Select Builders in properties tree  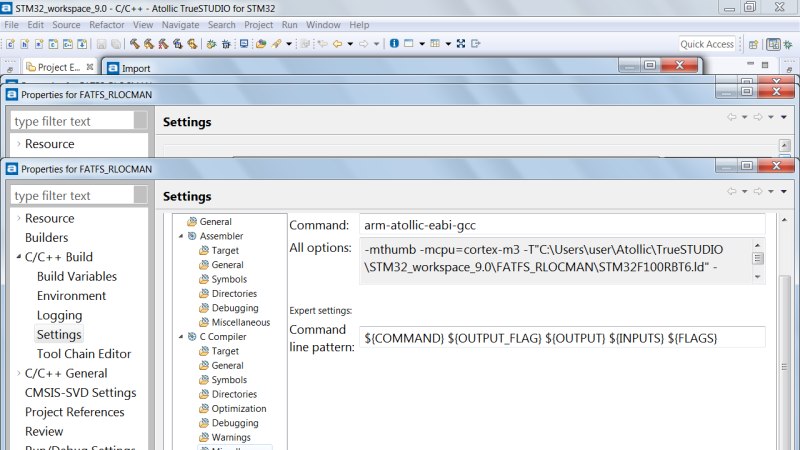click(x=46, y=237)
